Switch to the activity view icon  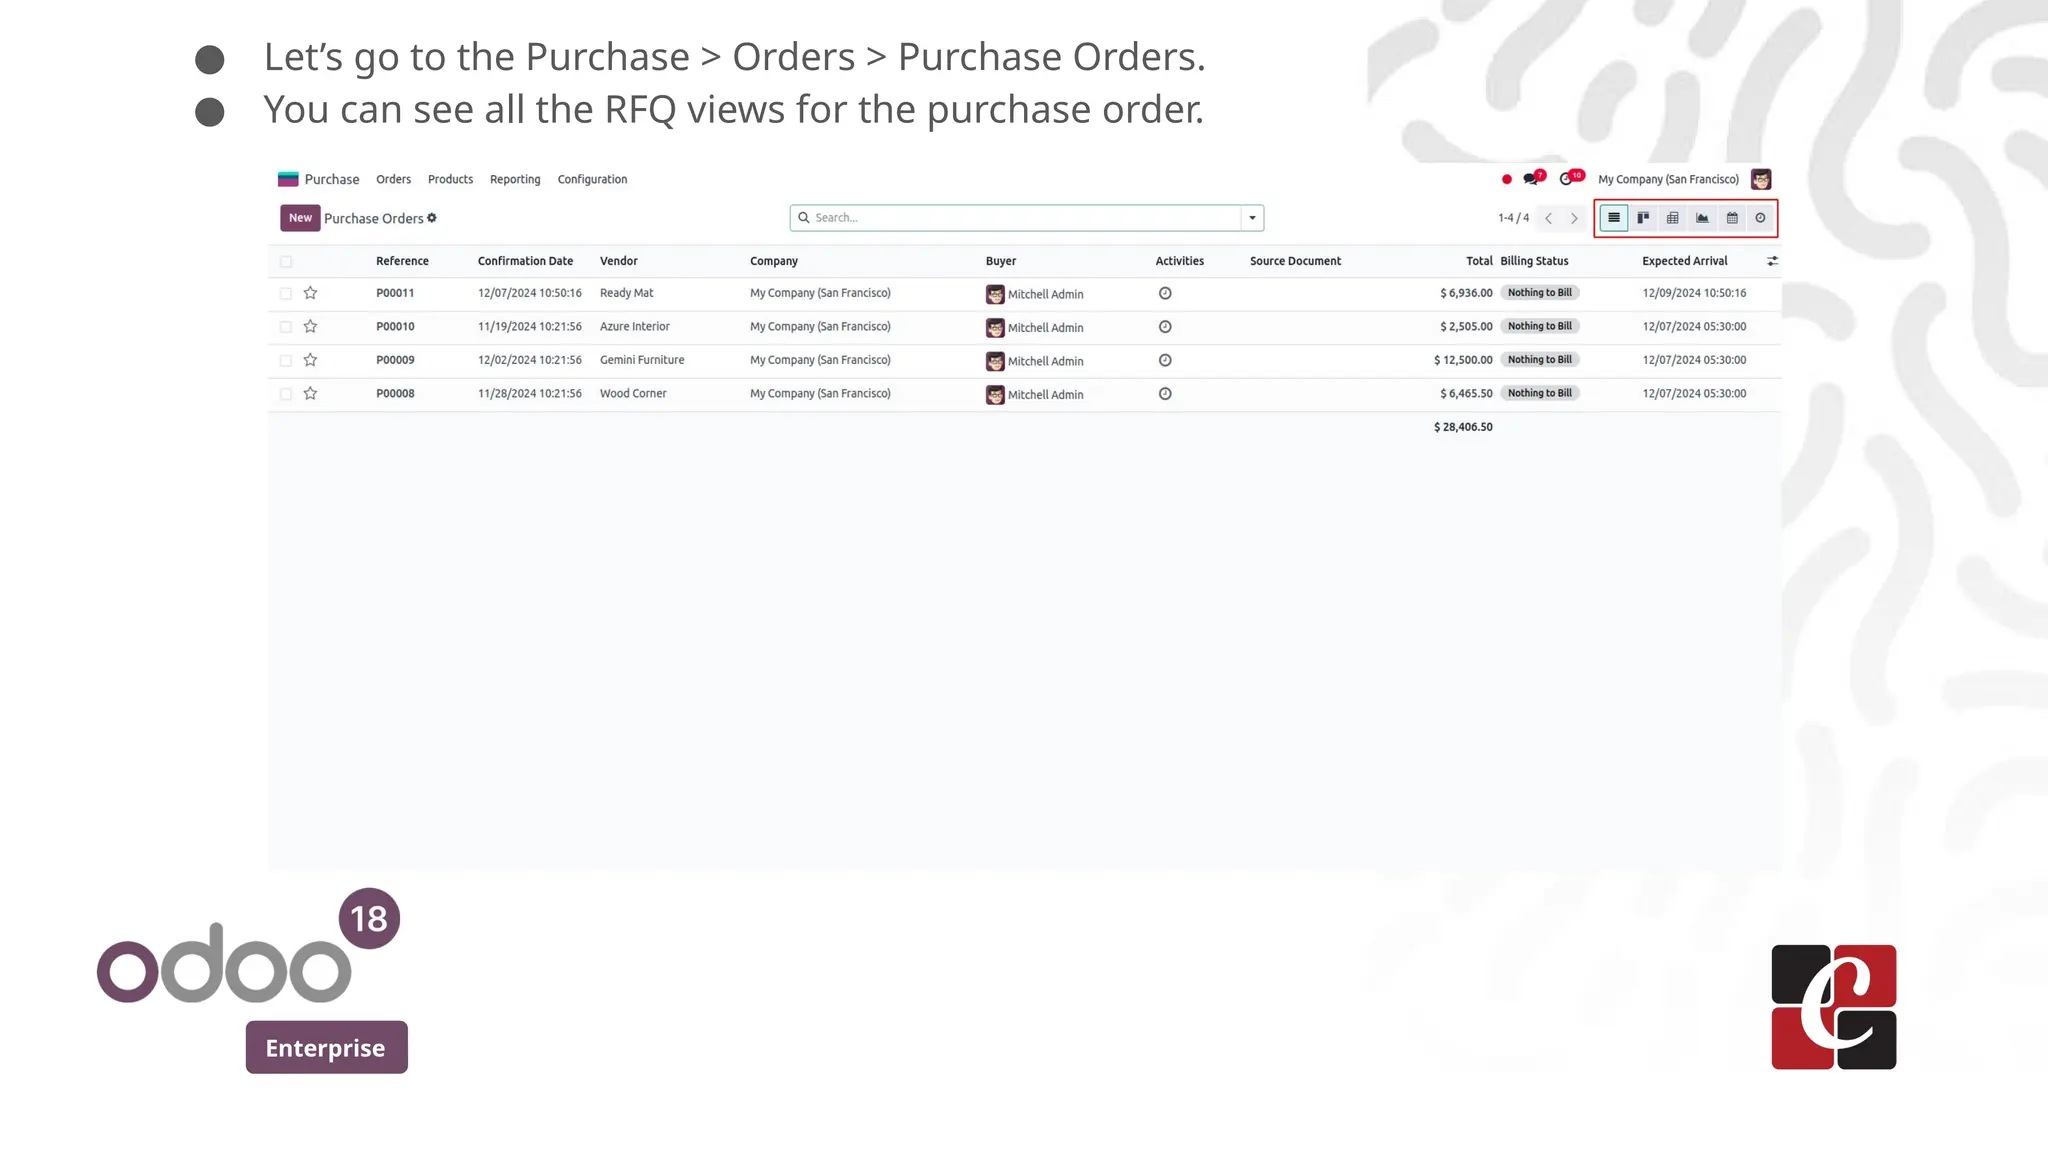1760,218
